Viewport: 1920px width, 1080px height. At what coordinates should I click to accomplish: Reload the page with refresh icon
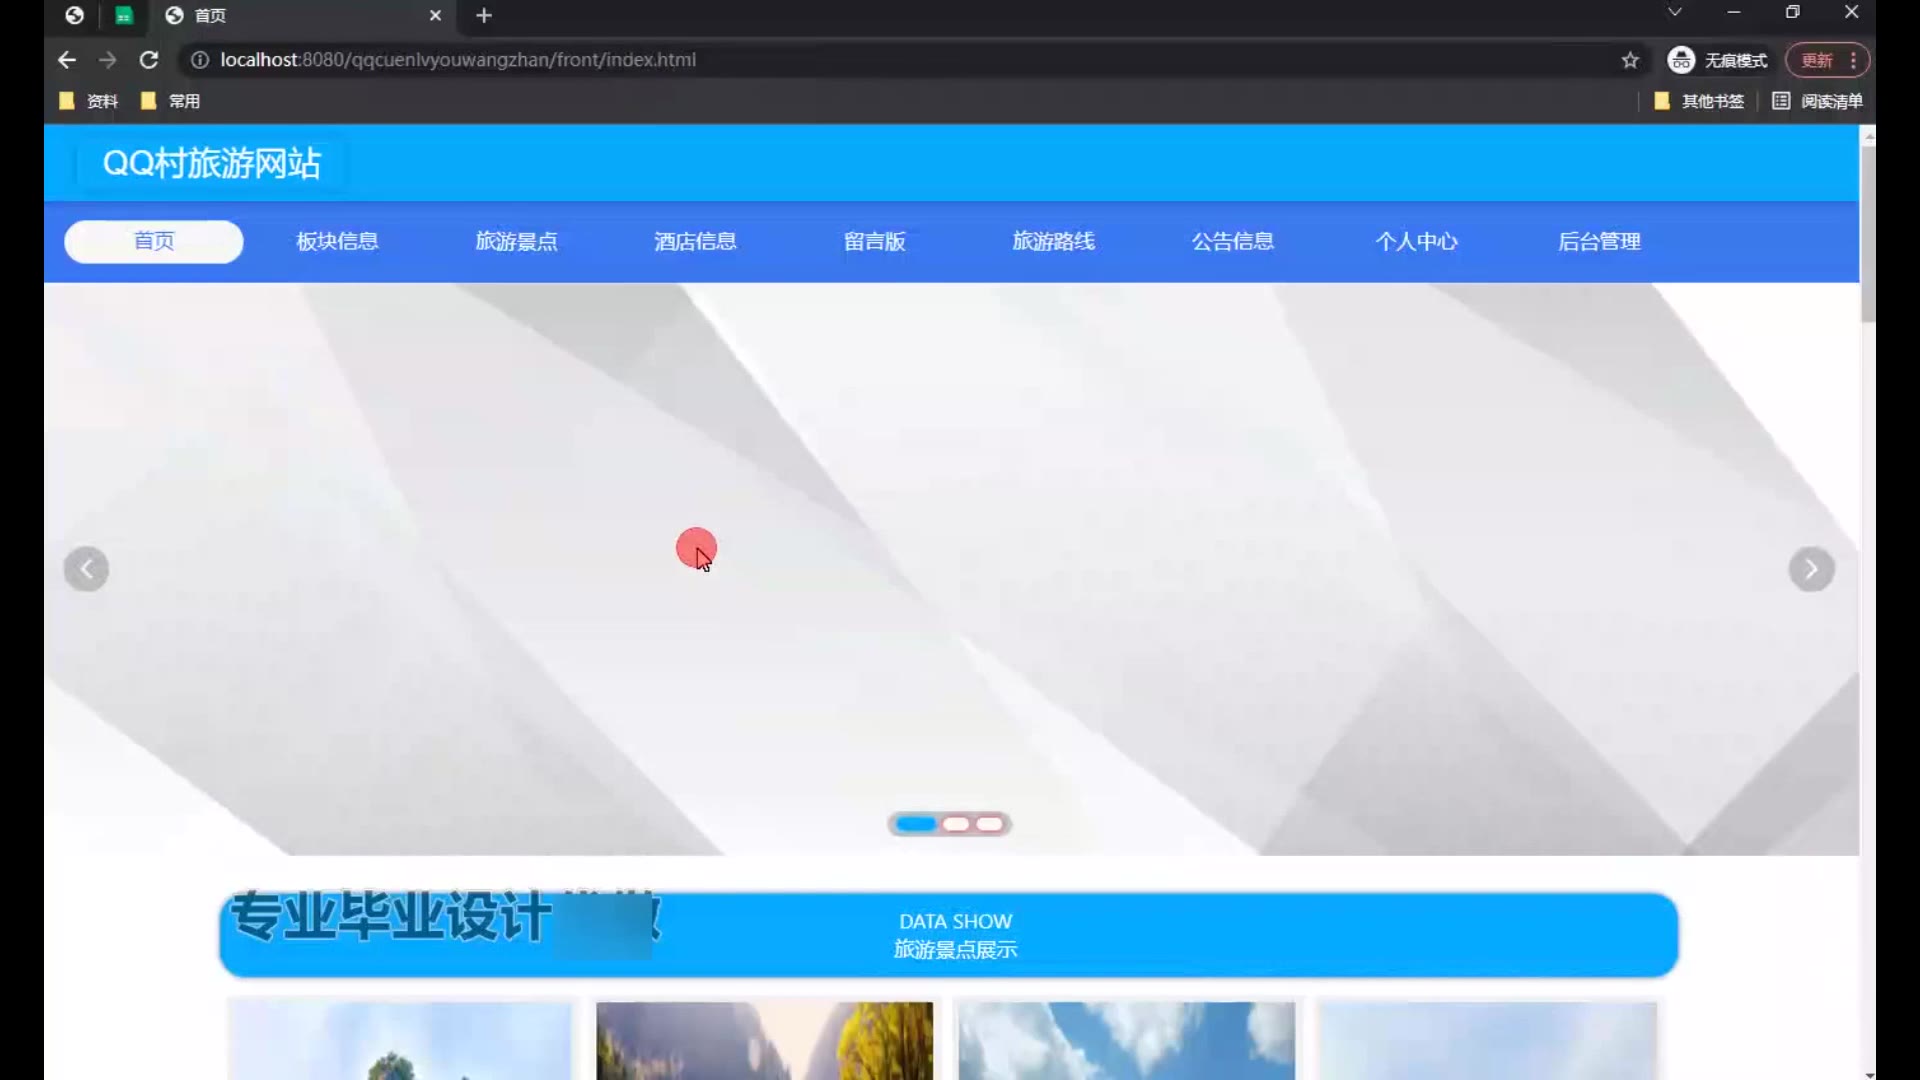pos(149,60)
